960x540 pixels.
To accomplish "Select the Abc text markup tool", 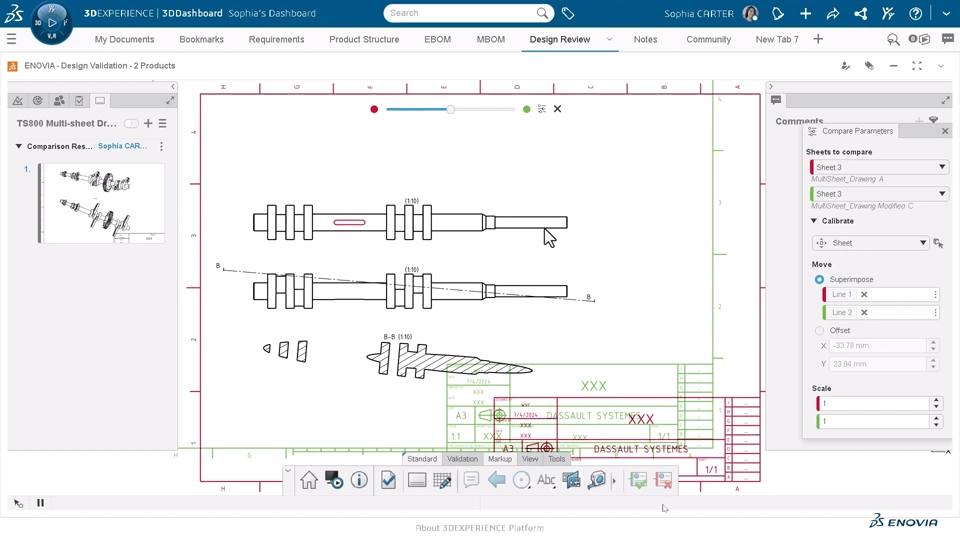I will click(546, 480).
